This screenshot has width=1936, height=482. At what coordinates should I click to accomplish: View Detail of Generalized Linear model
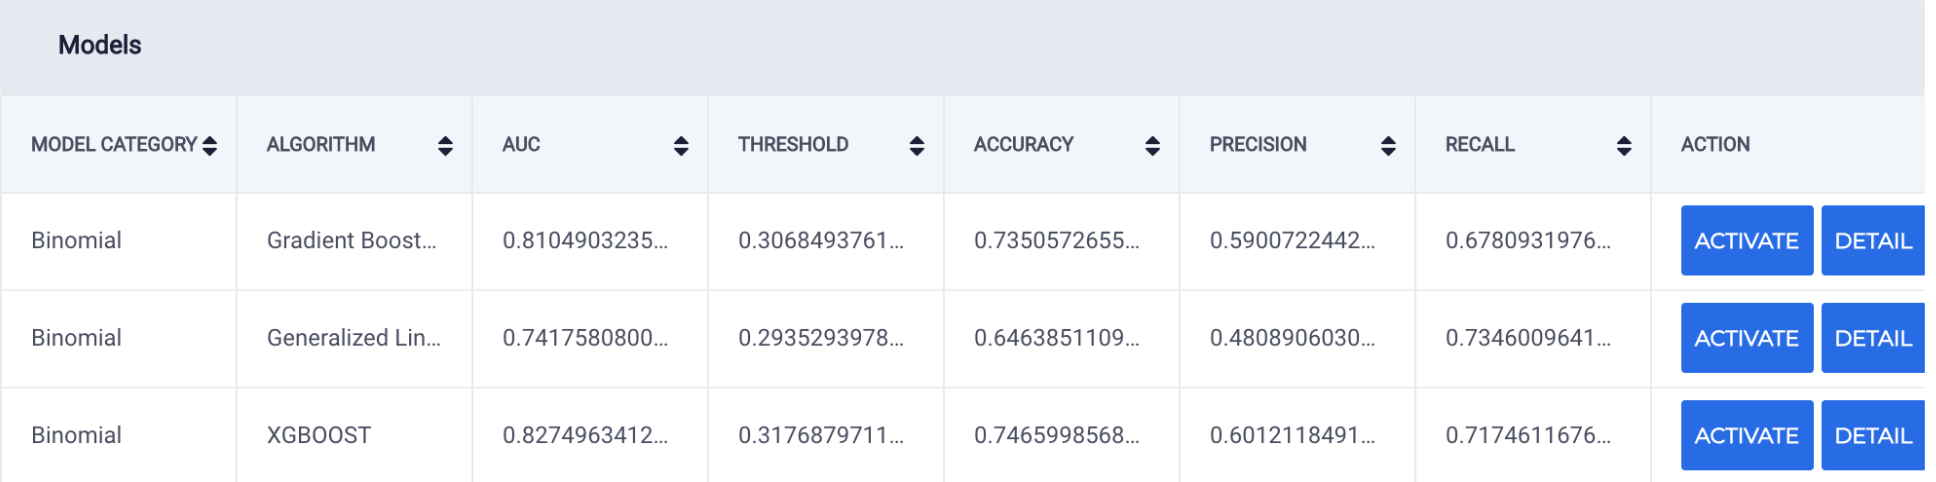[x=1873, y=338]
